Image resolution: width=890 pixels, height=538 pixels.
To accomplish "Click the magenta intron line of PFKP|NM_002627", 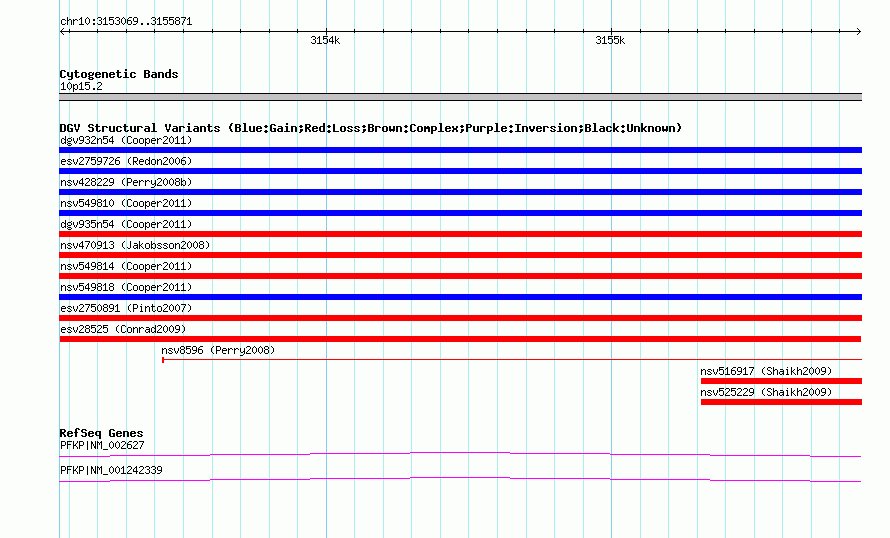I will [460, 454].
